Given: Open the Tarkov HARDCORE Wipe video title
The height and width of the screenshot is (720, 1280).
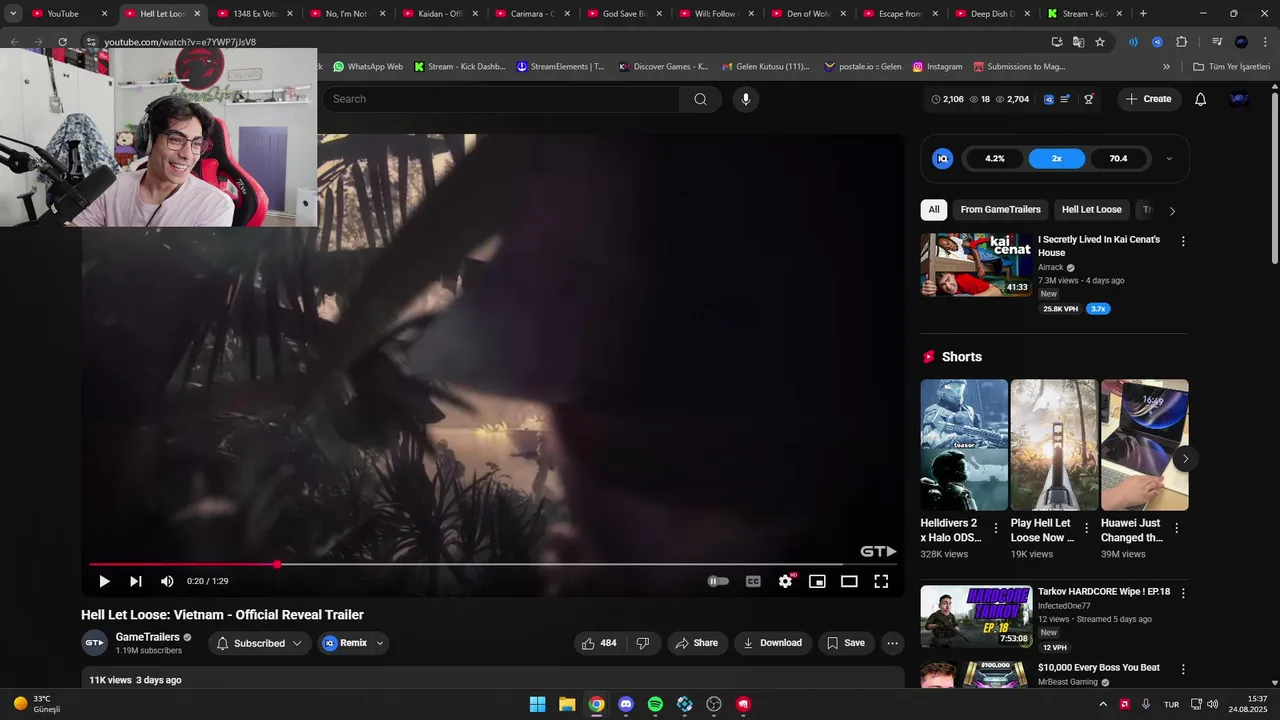Looking at the screenshot, I should (x=1104, y=592).
